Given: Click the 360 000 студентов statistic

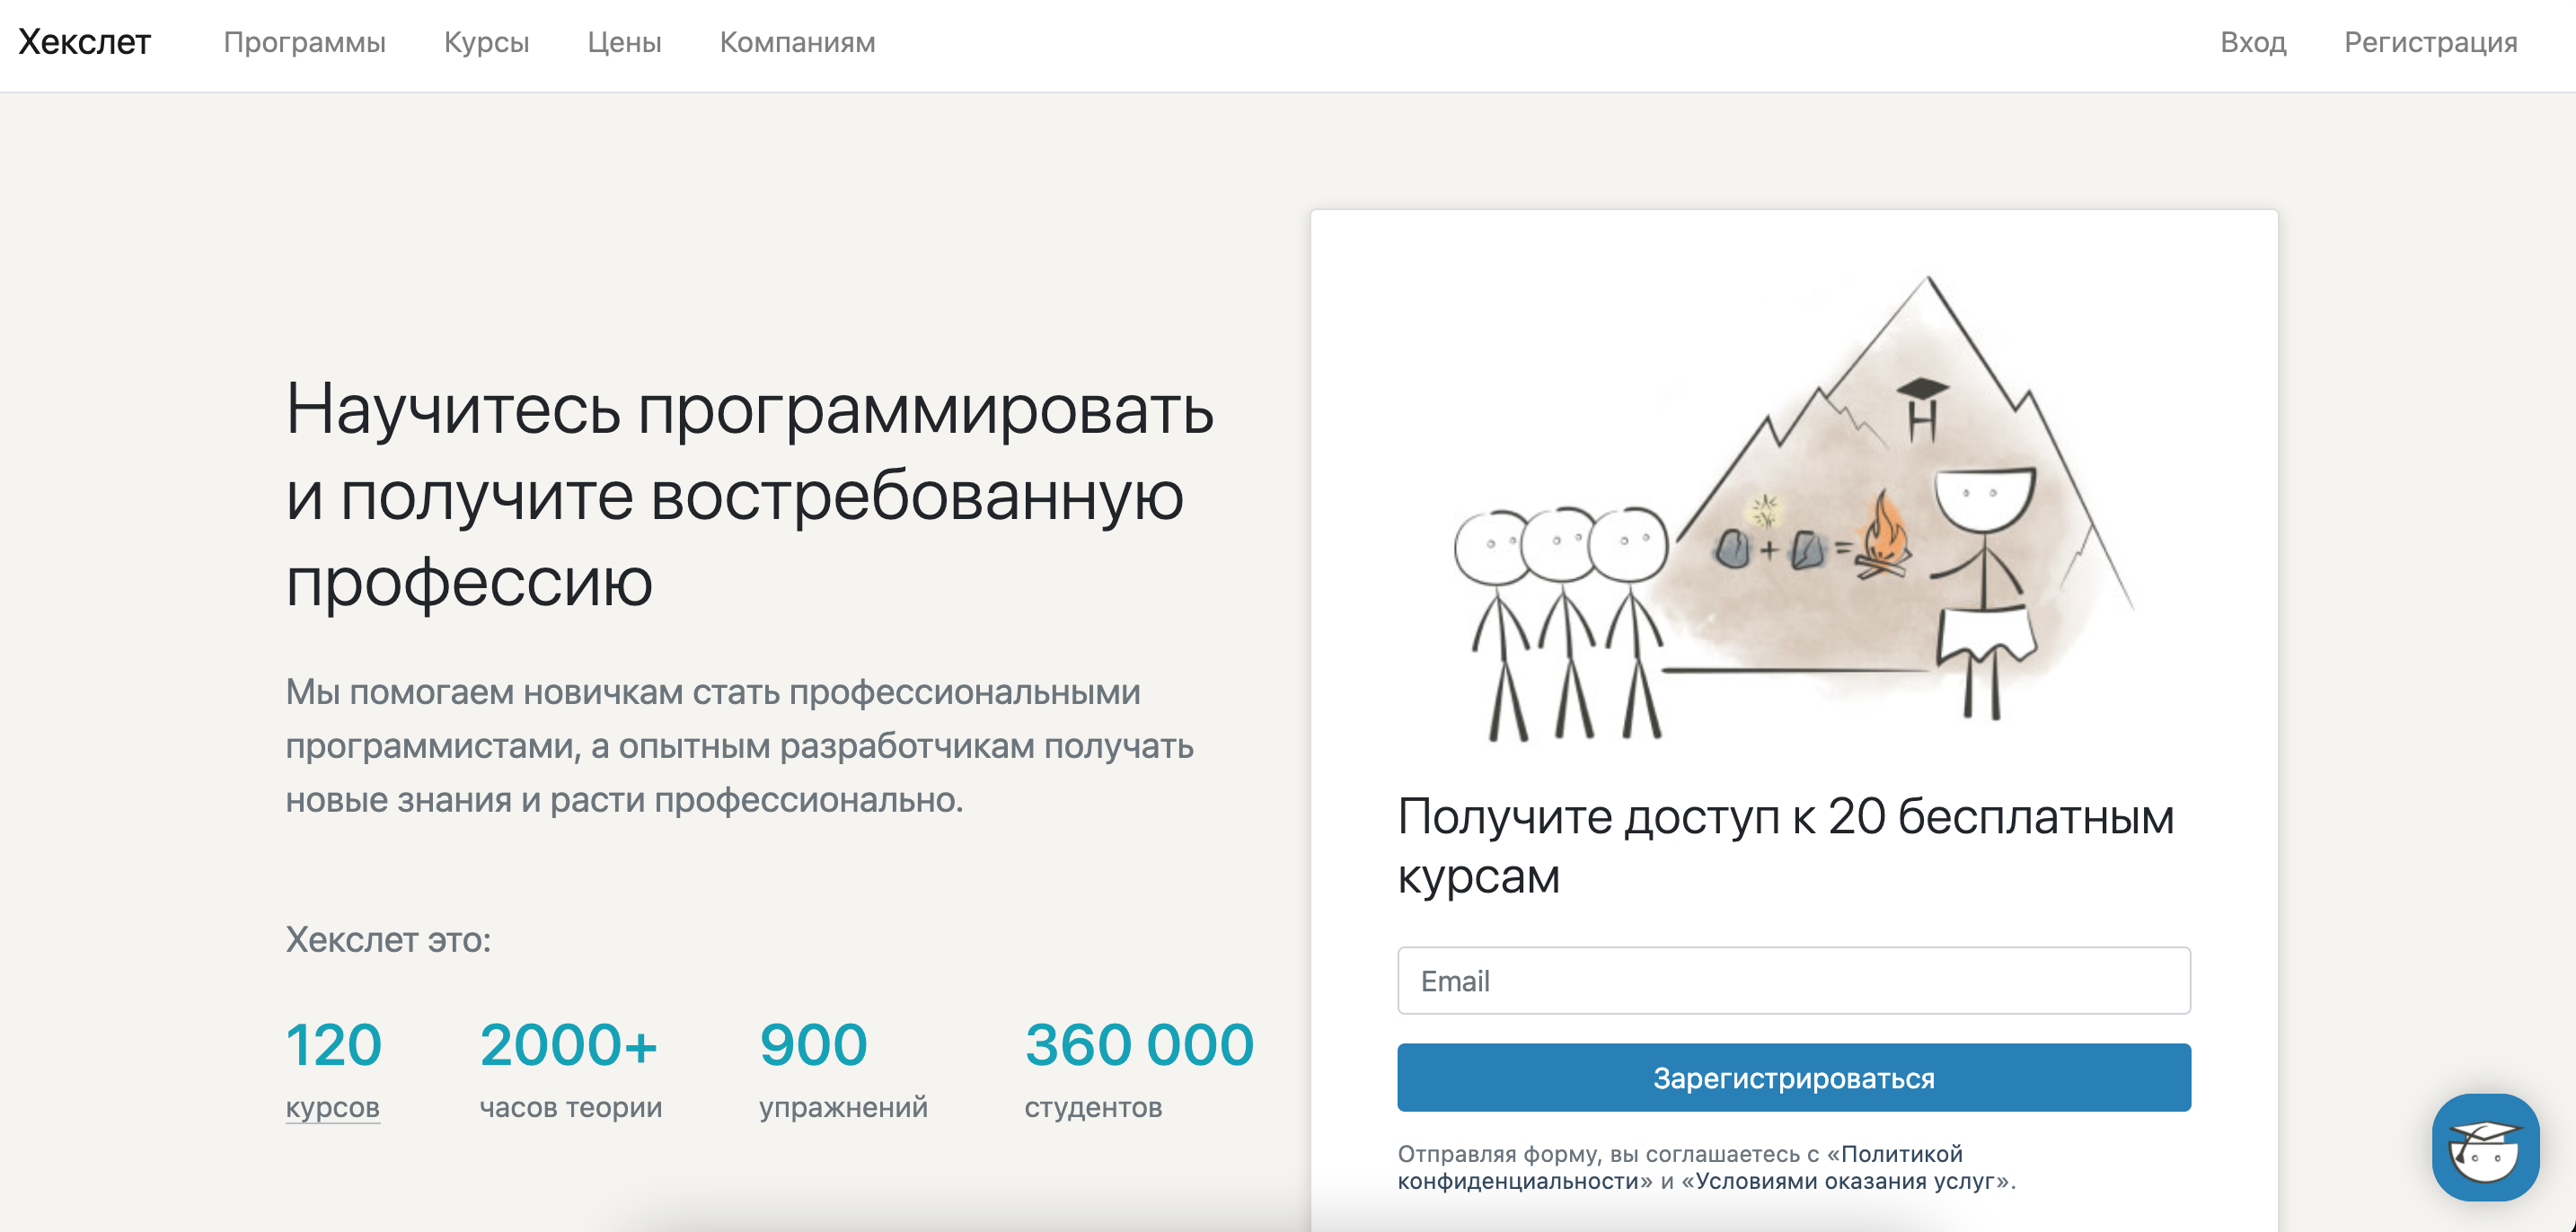Looking at the screenshot, I should 1138,1046.
